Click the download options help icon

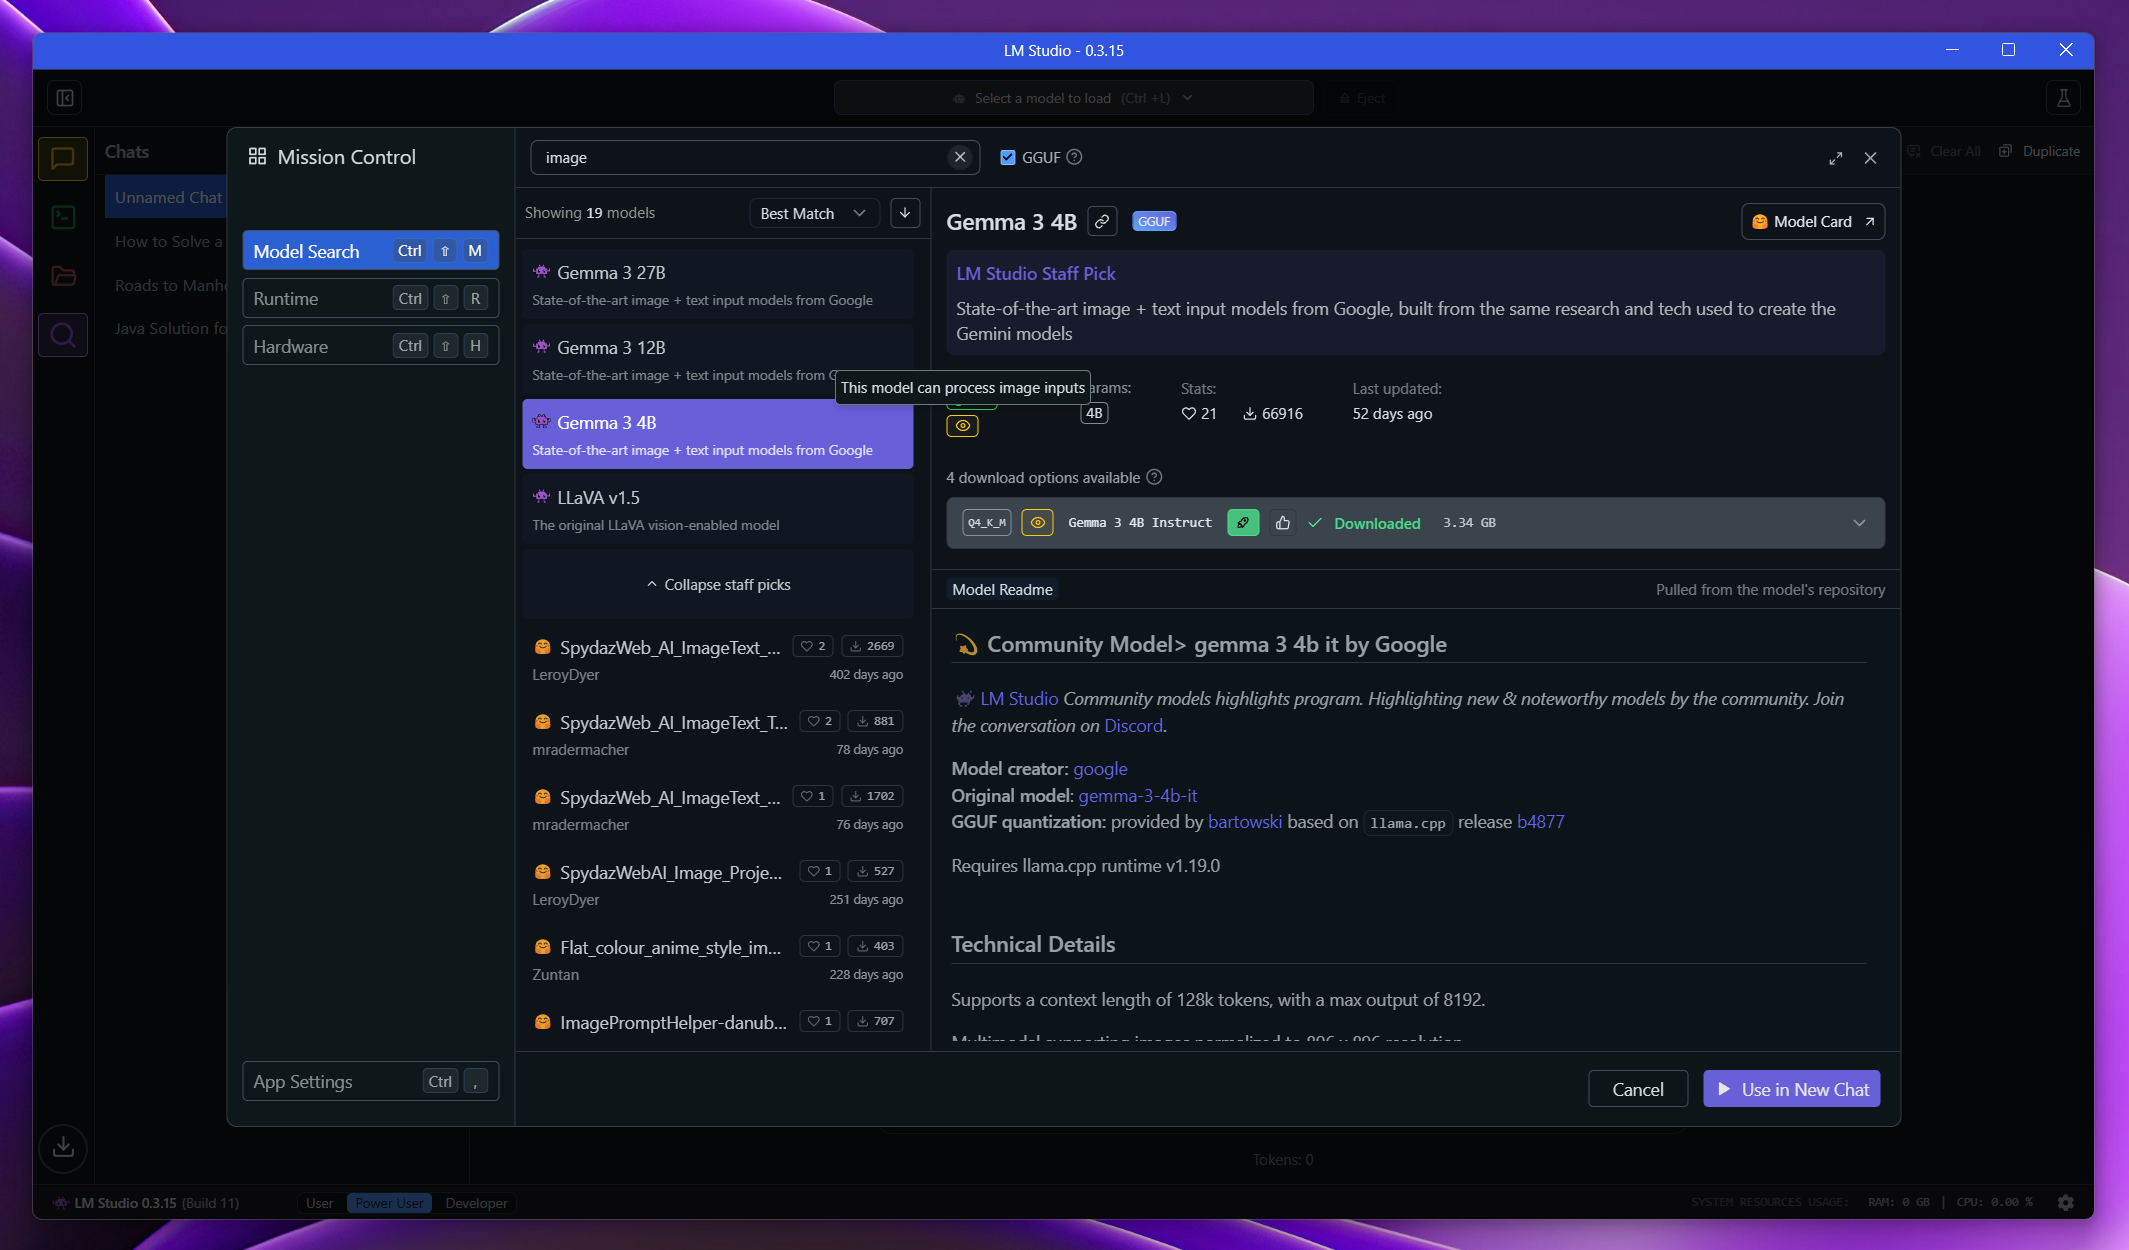(1154, 477)
